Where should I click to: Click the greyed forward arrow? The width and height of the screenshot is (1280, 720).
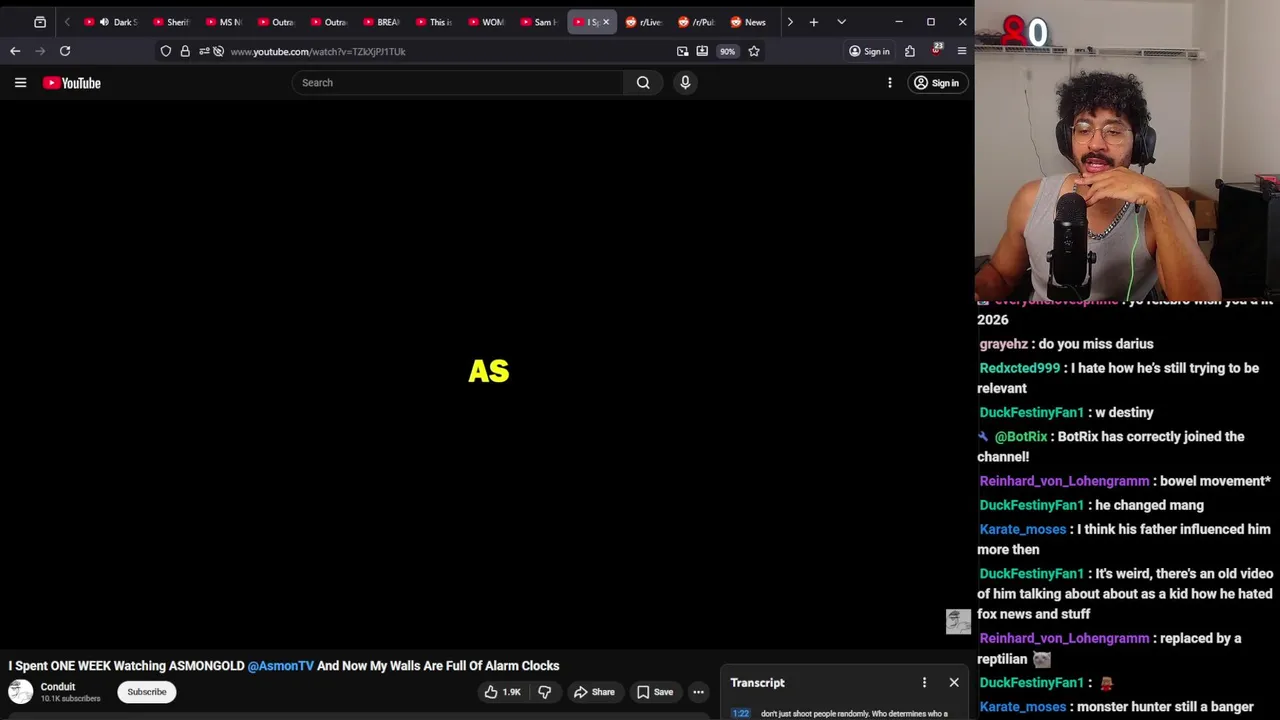click(40, 51)
